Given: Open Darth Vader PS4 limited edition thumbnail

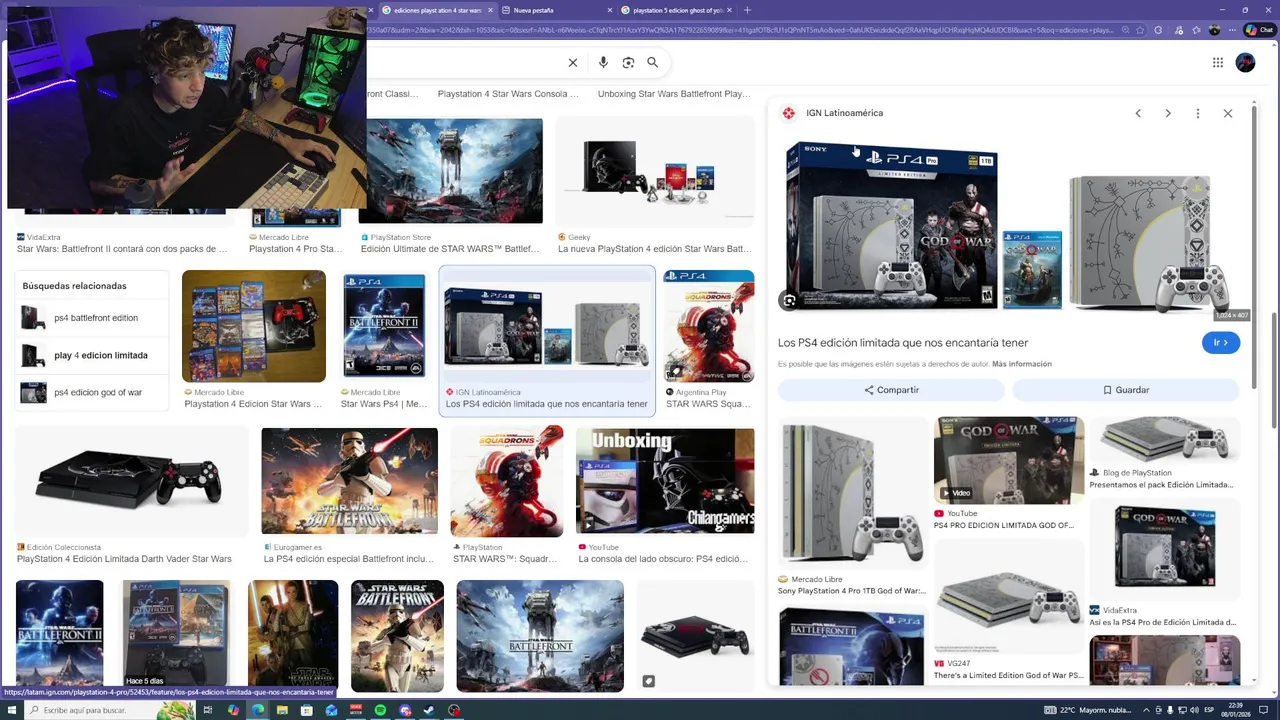Looking at the screenshot, I should point(131,482).
